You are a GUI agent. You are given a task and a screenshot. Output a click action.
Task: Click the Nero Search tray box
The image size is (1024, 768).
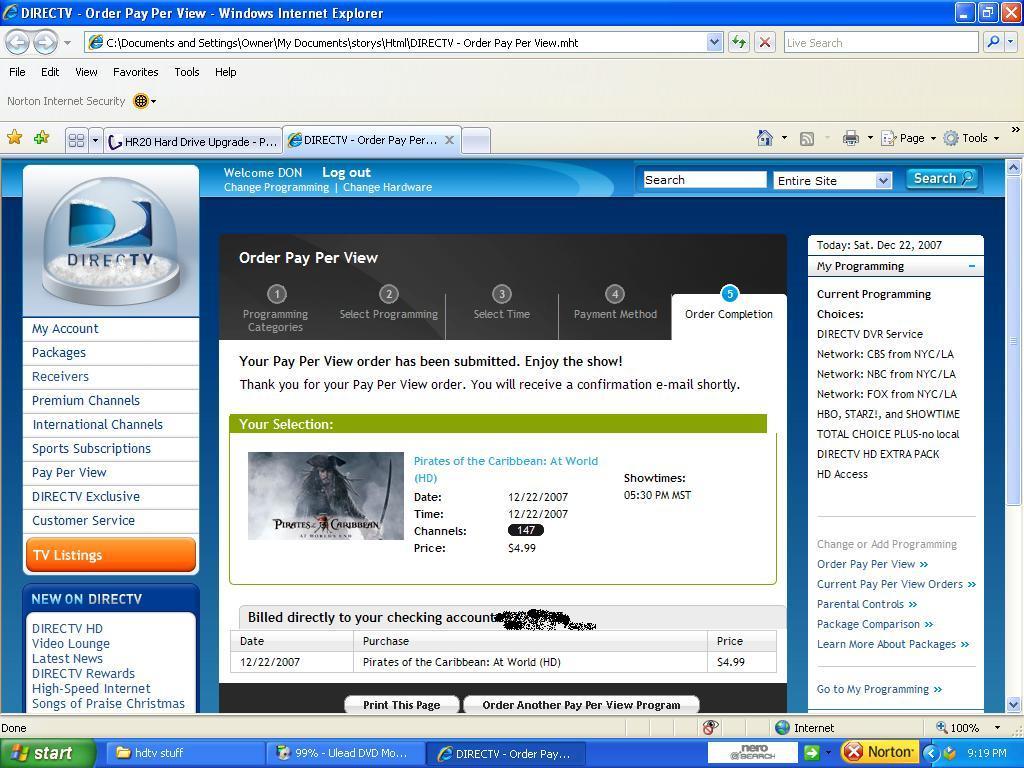pyautogui.click(x=752, y=752)
